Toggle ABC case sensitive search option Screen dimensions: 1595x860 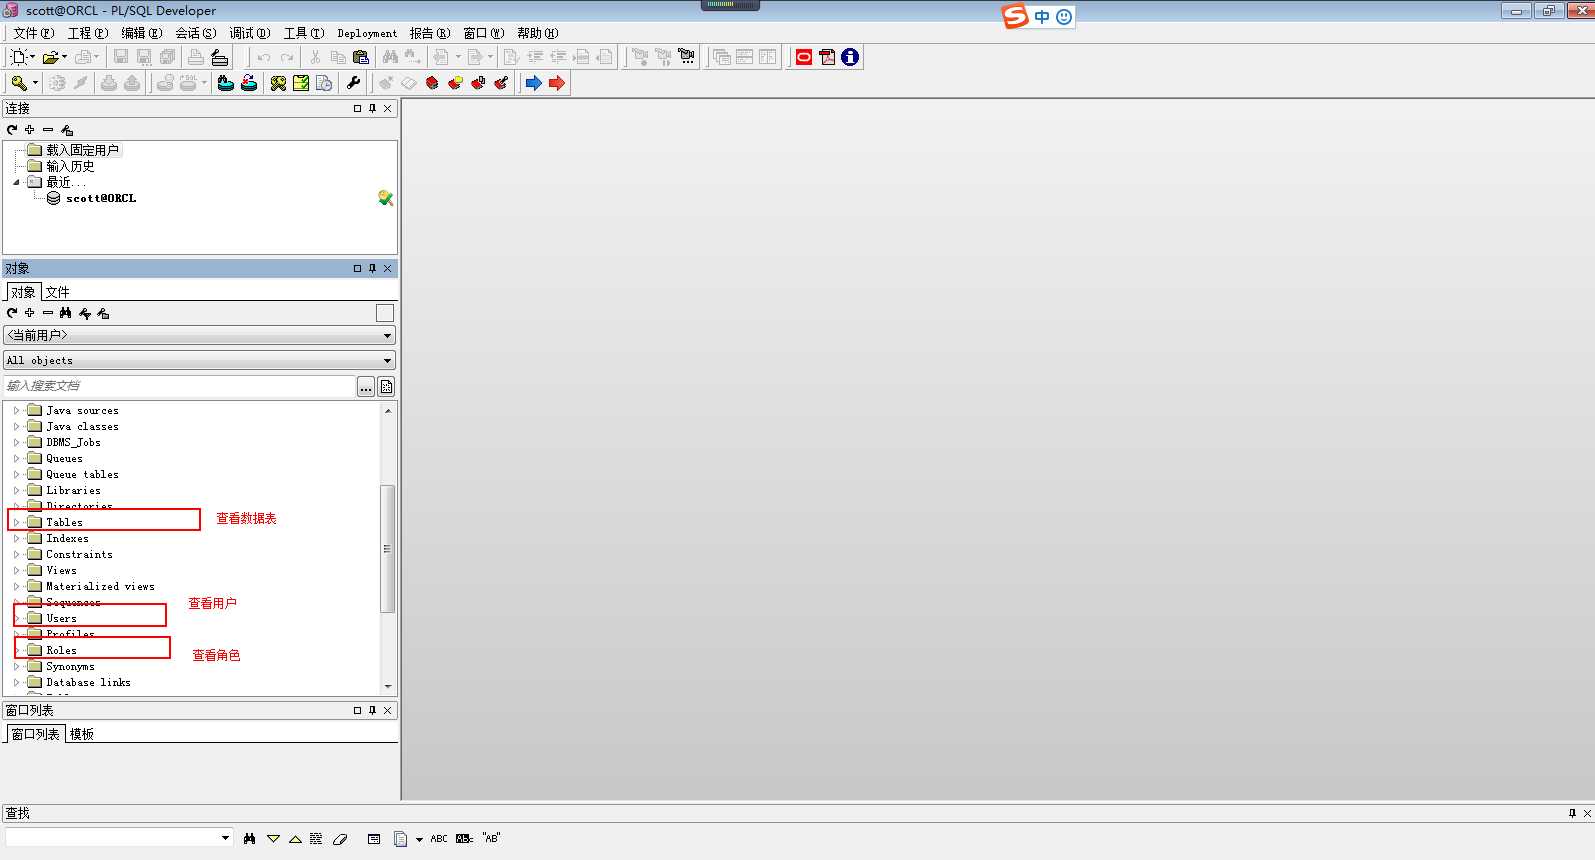(x=439, y=839)
